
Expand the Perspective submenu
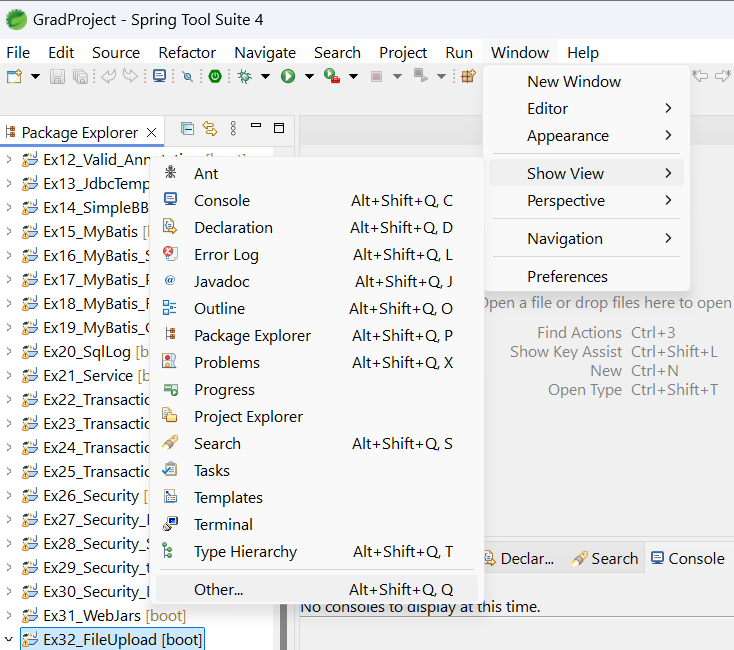(x=586, y=201)
